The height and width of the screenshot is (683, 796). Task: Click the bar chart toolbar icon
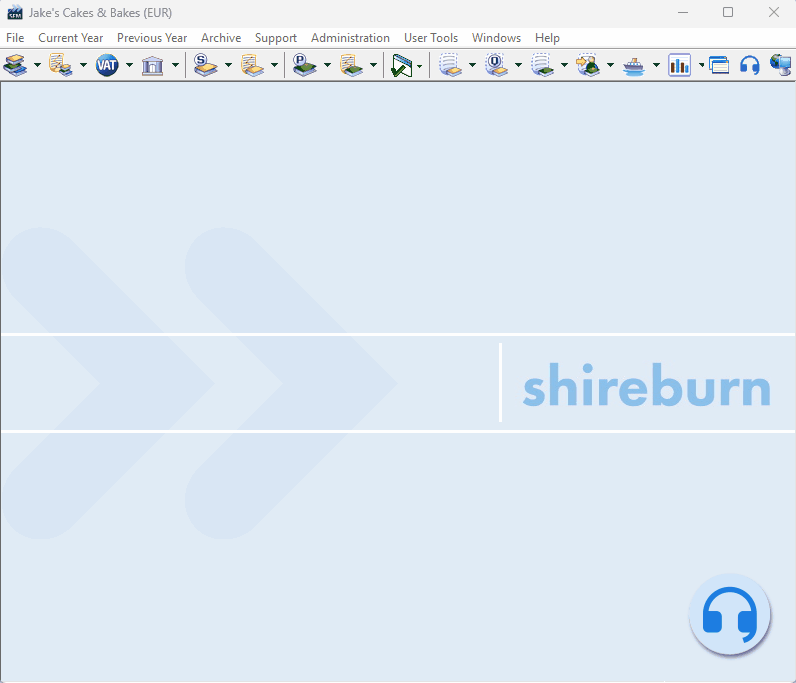coord(680,65)
